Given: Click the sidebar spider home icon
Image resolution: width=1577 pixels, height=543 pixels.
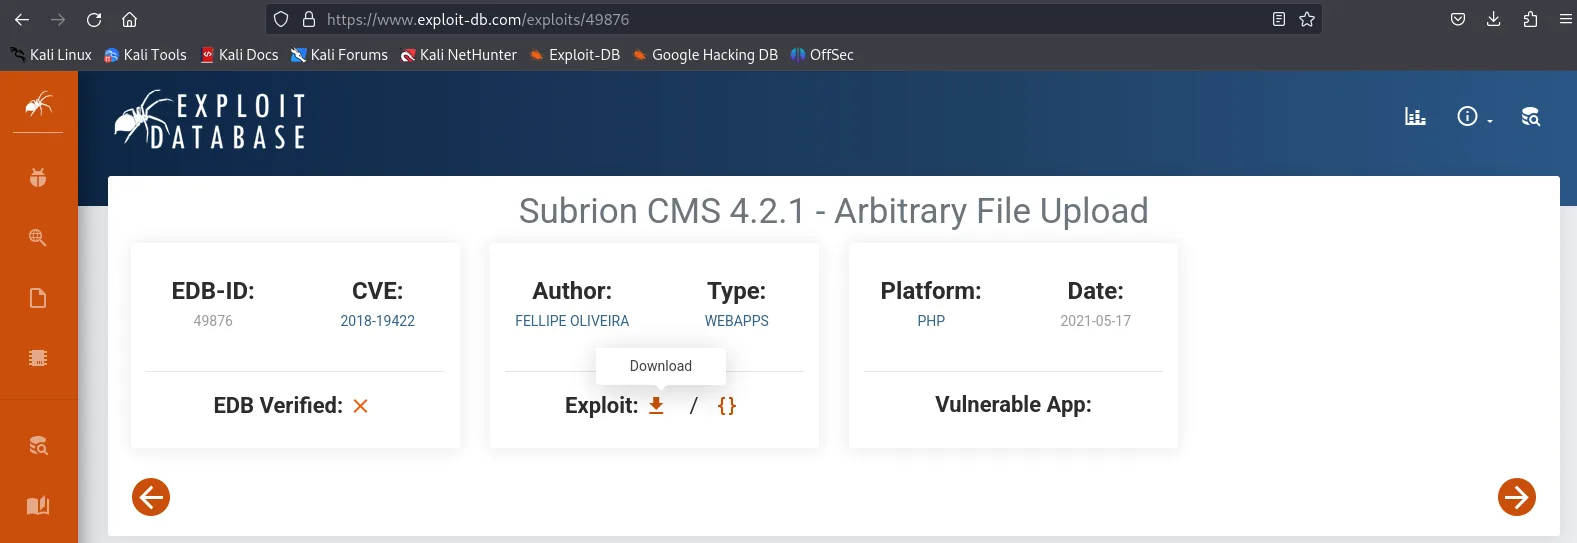Looking at the screenshot, I should click(38, 103).
